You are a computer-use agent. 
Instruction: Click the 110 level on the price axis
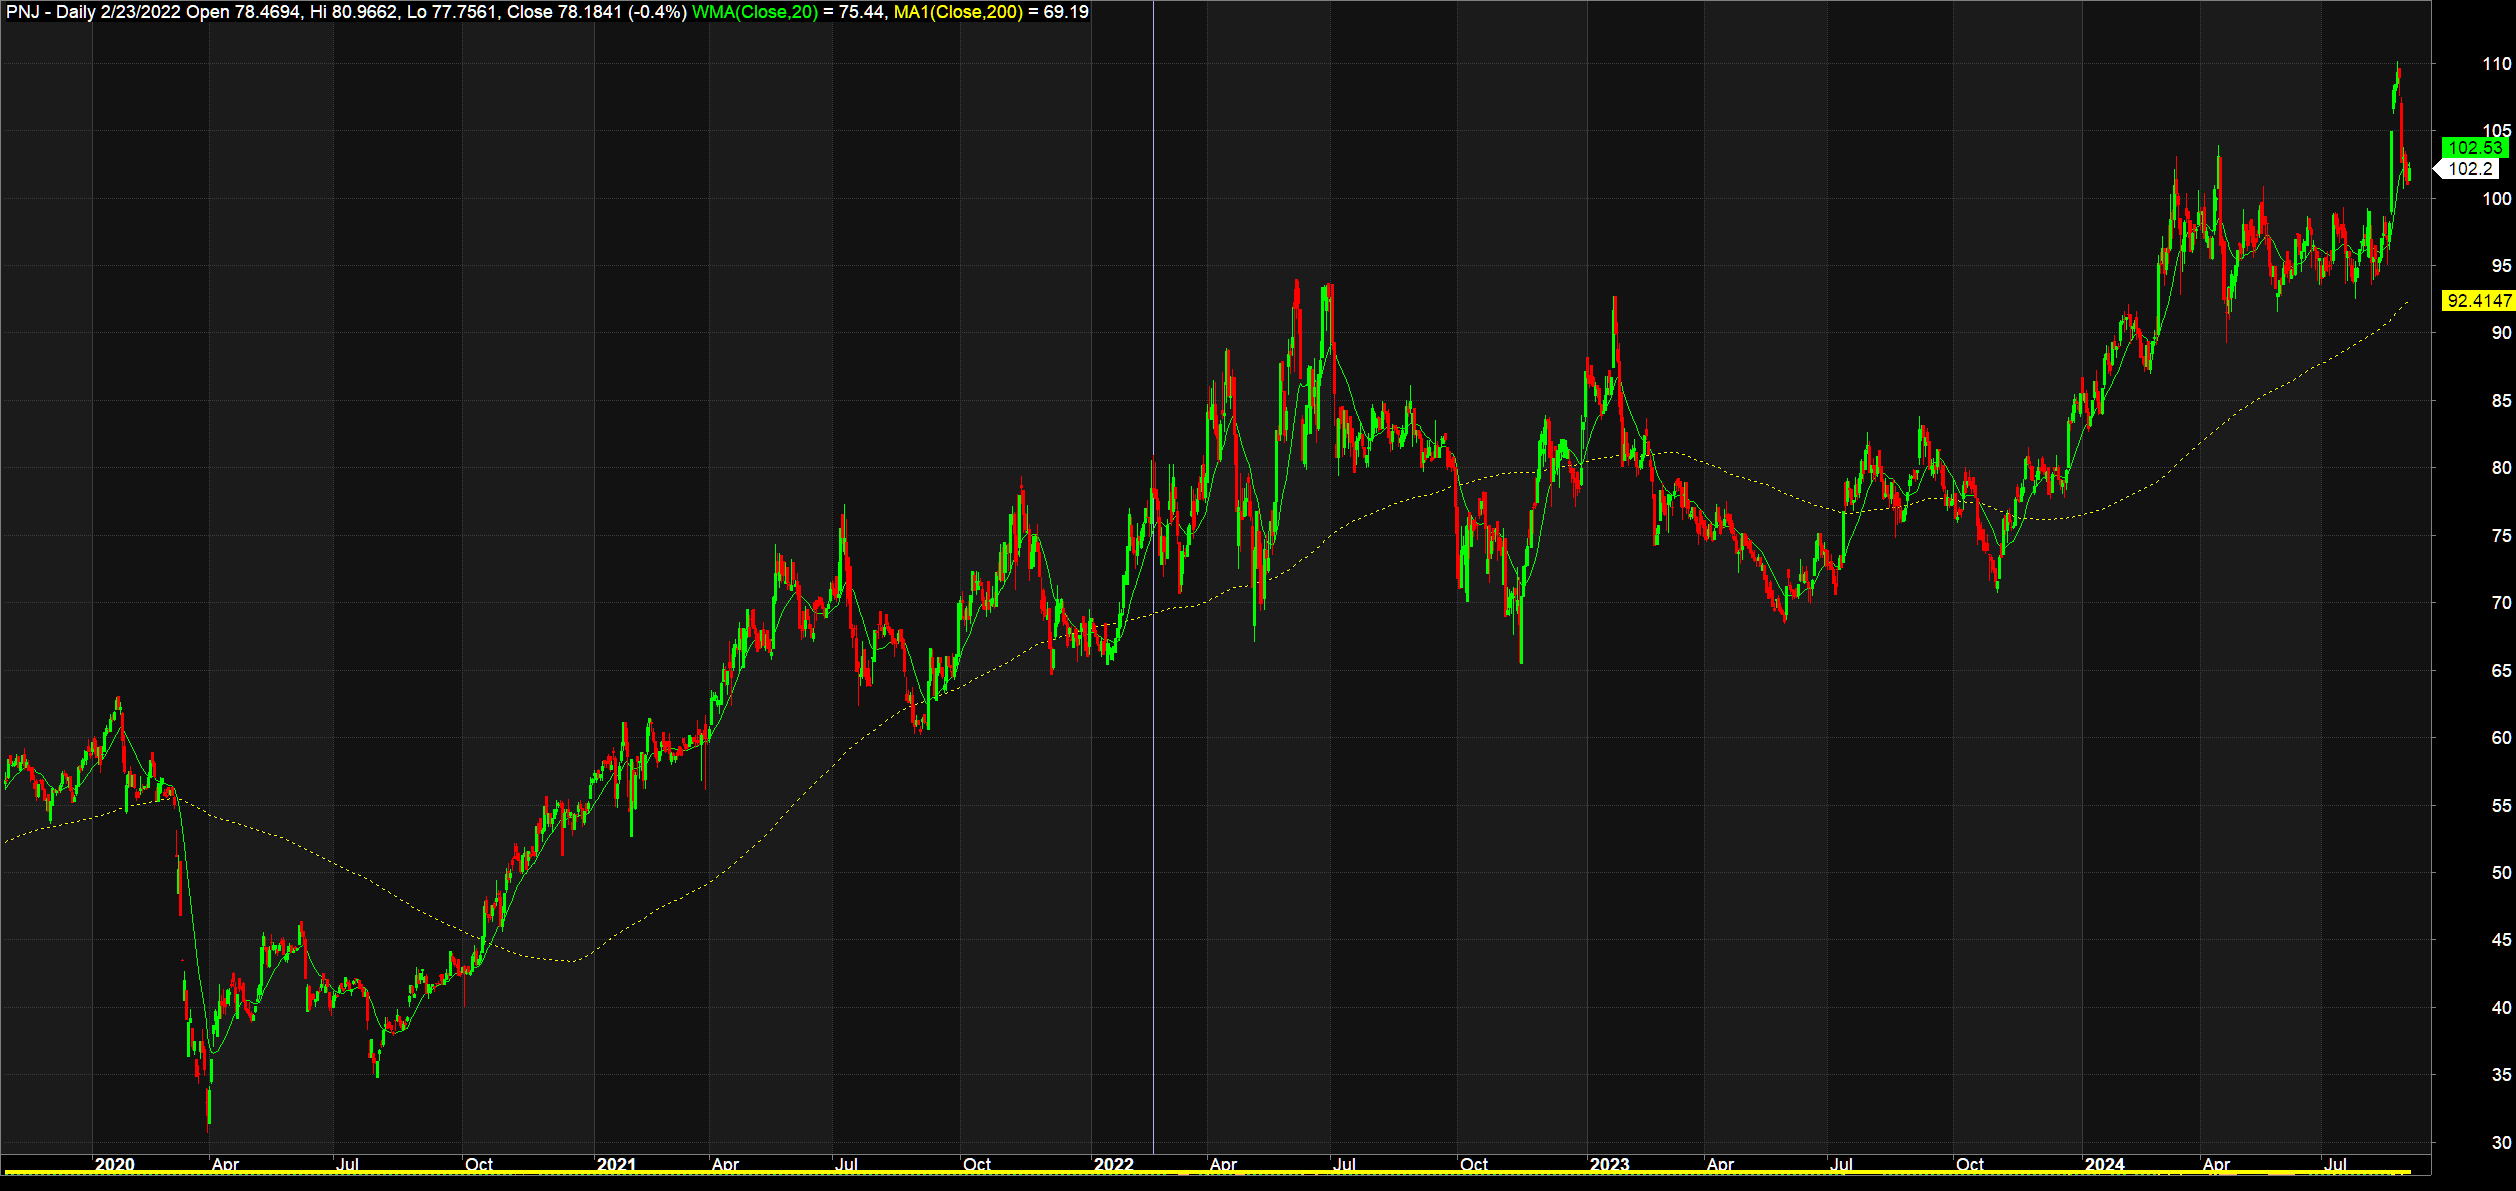click(x=2496, y=64)
